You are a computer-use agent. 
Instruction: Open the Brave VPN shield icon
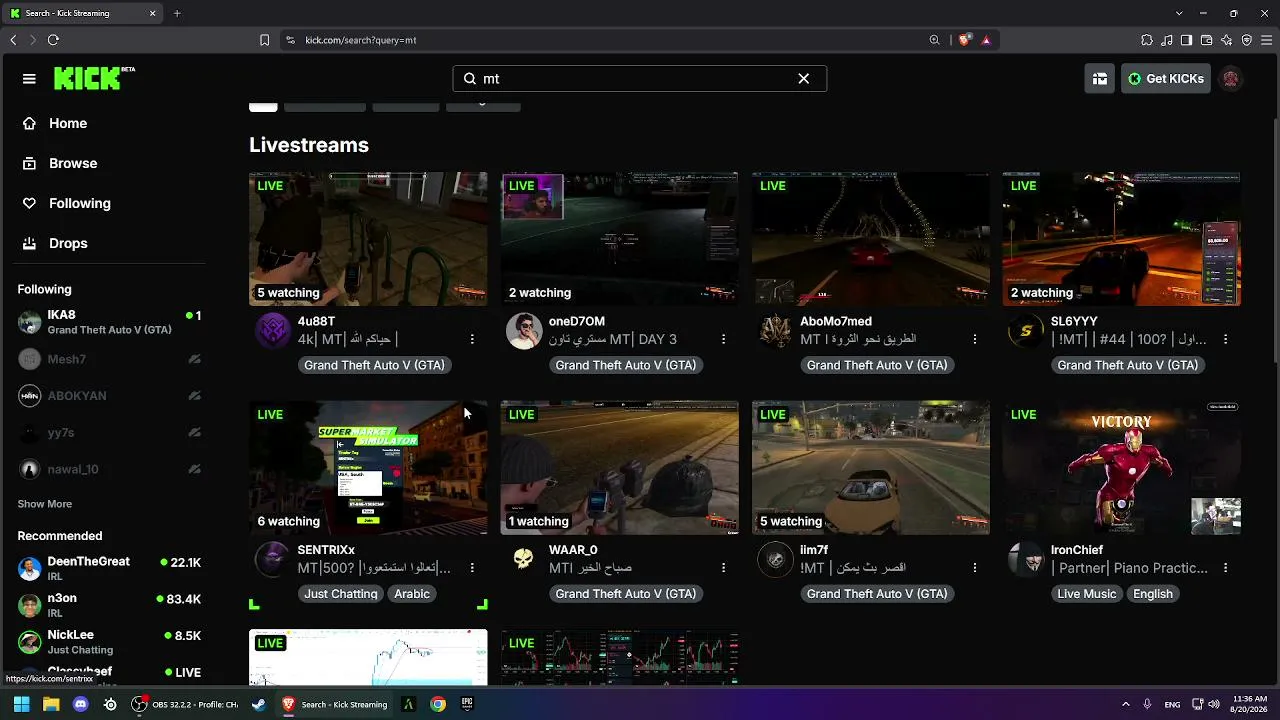coord(1247,40)
